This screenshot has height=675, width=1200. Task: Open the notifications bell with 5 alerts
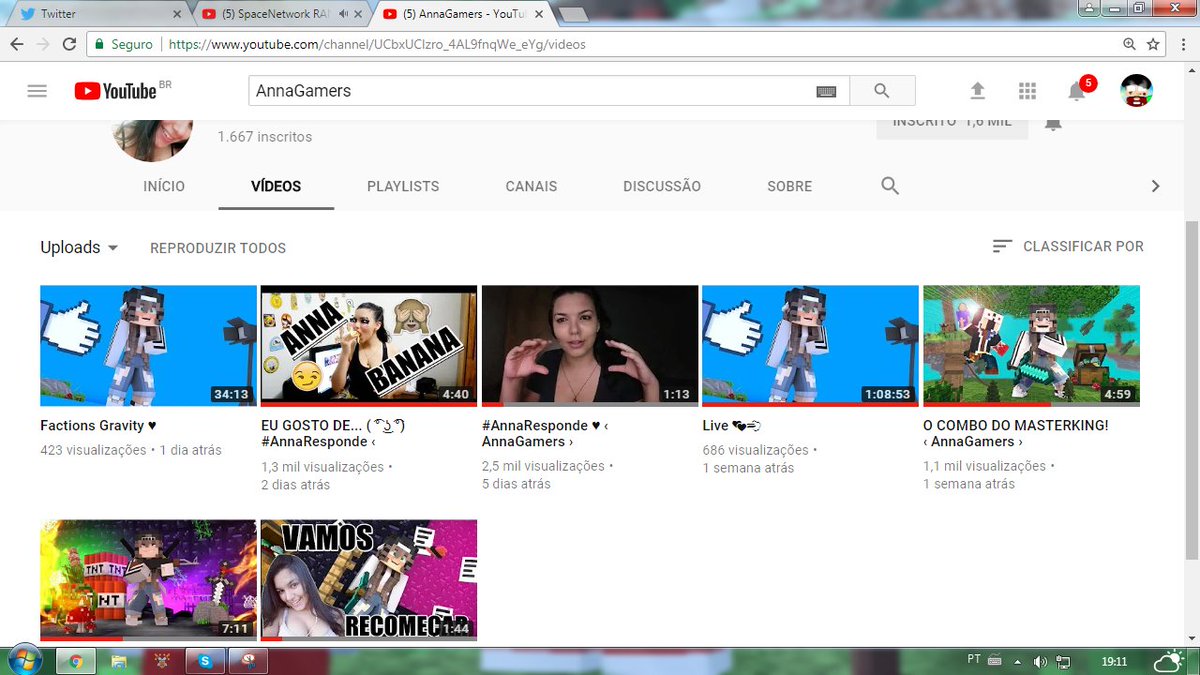1078,90
